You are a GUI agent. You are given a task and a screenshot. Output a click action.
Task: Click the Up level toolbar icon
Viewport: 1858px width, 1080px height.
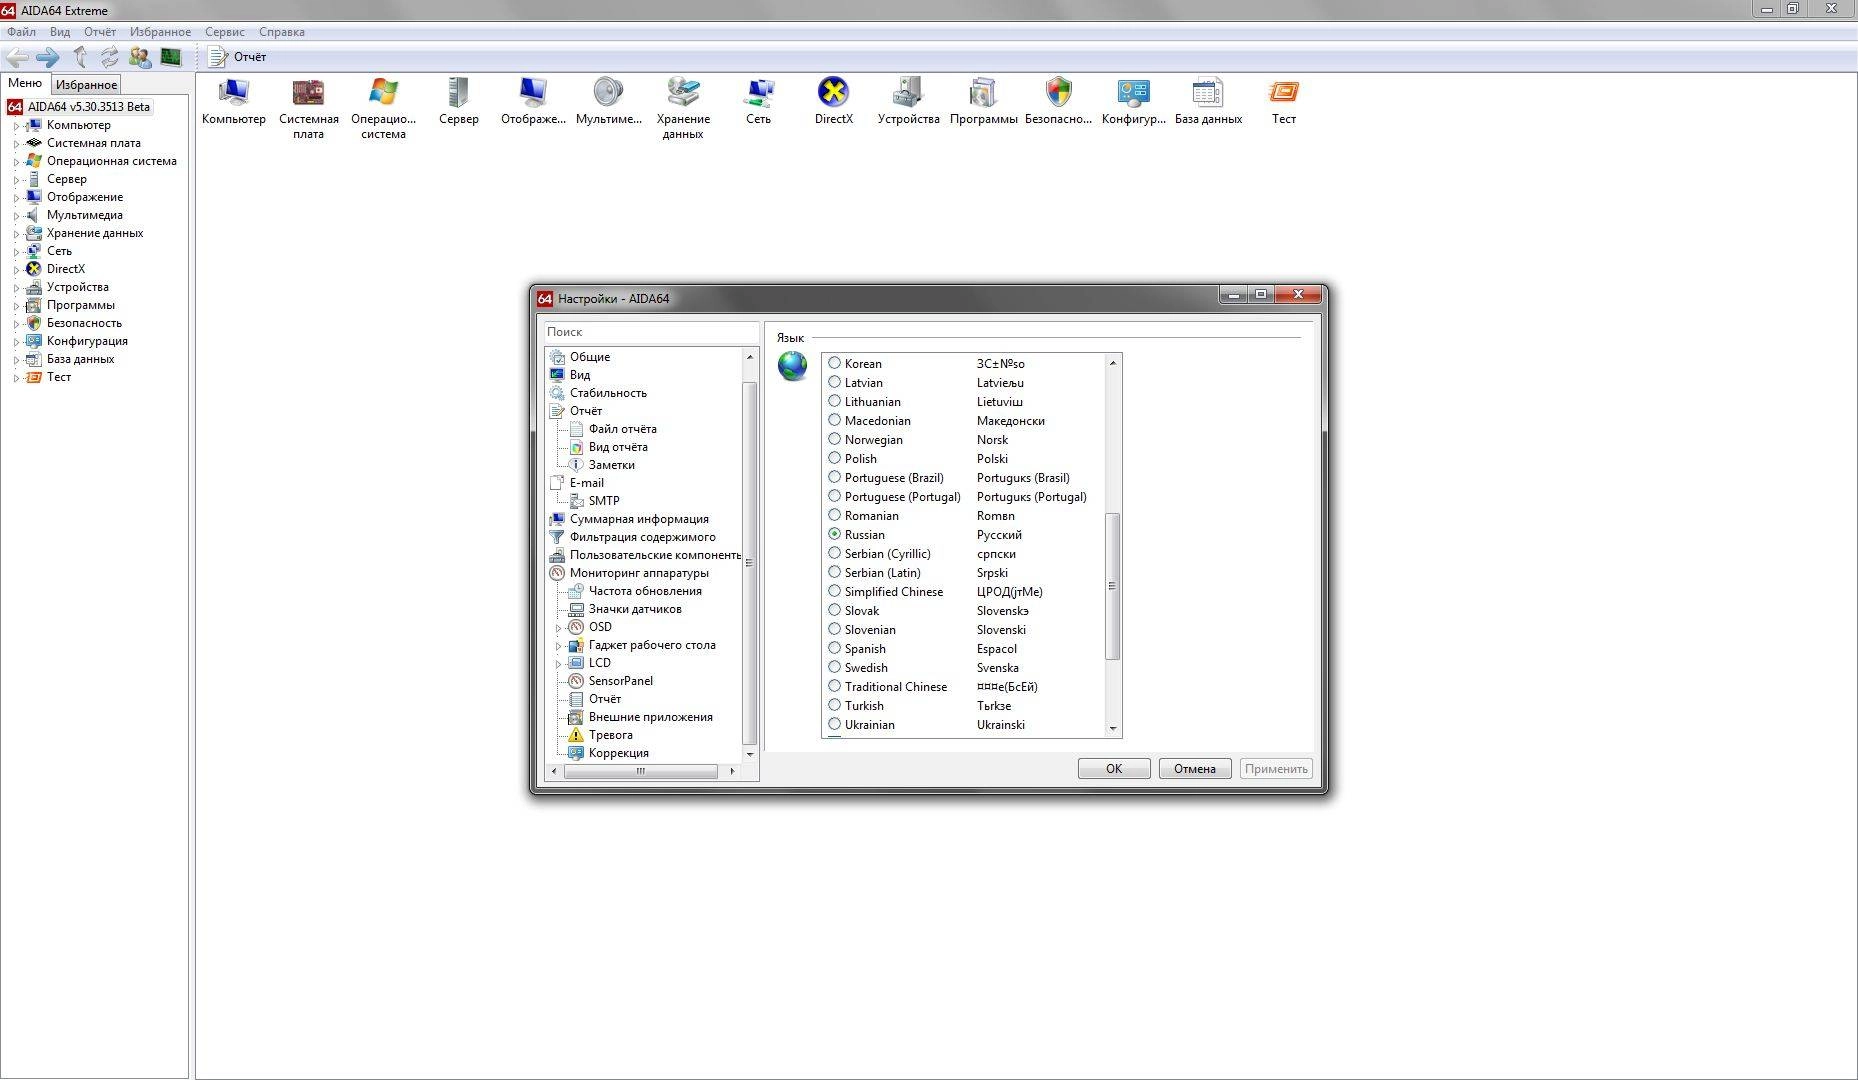click(80, 57)
